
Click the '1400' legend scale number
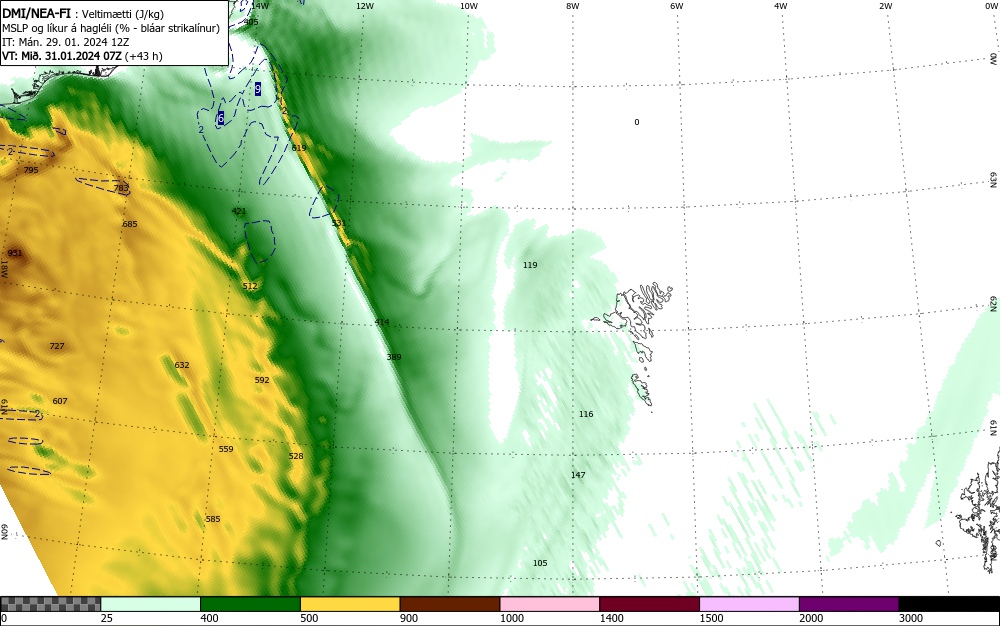pyautogui.click(x=612, y=618)
